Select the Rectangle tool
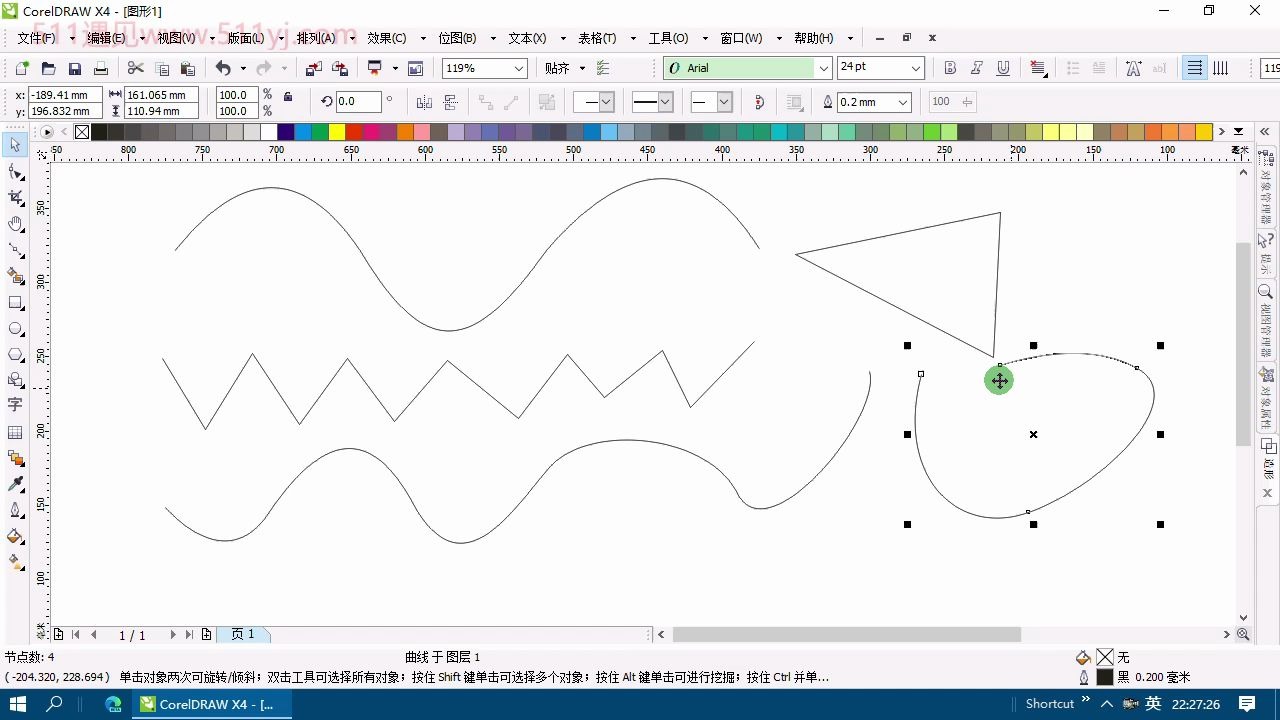 [15, 302]
